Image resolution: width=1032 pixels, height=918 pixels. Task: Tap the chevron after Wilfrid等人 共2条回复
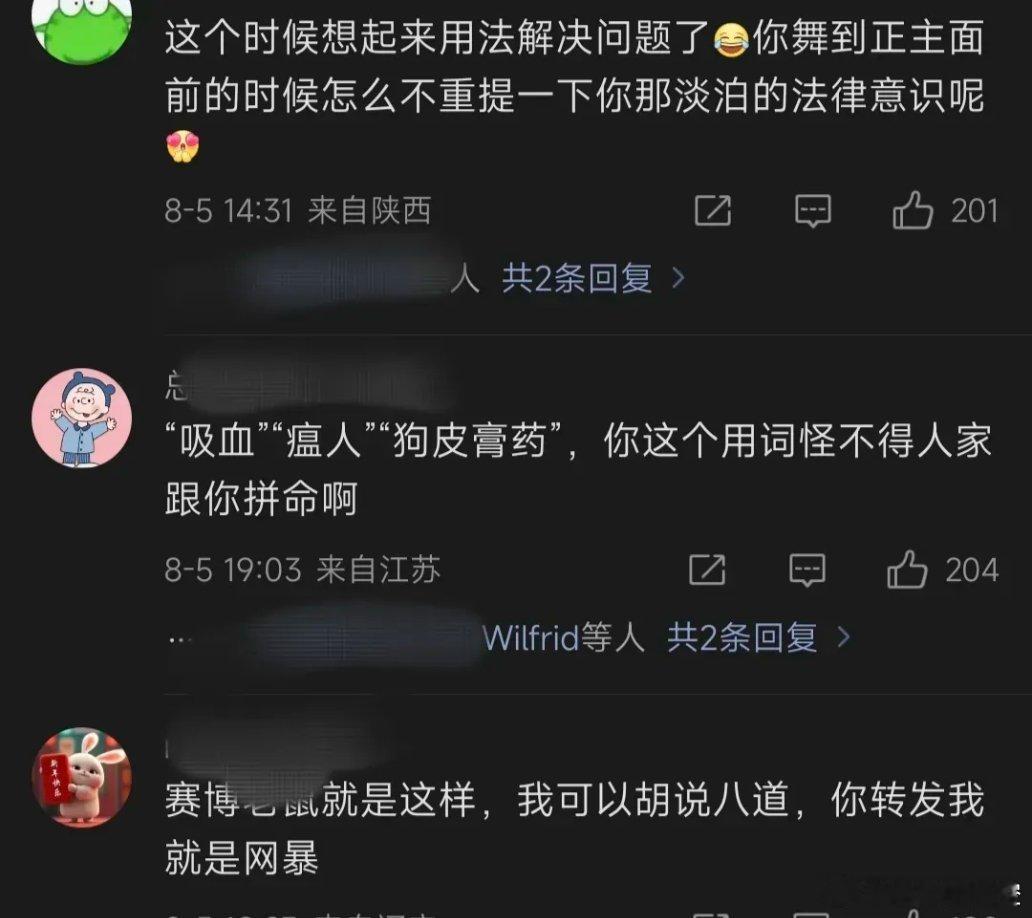click(843, 637)
